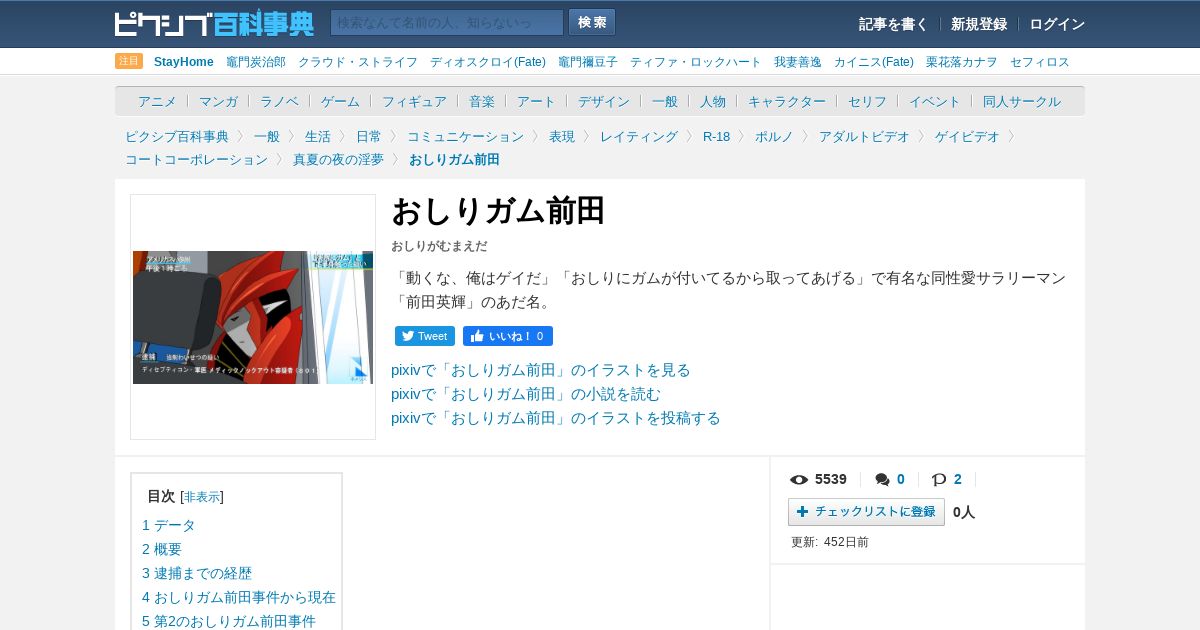Select the ゲーム category menu item
Image resolution: width=1200 pixels, height=630 pixels.
point(340,101)
